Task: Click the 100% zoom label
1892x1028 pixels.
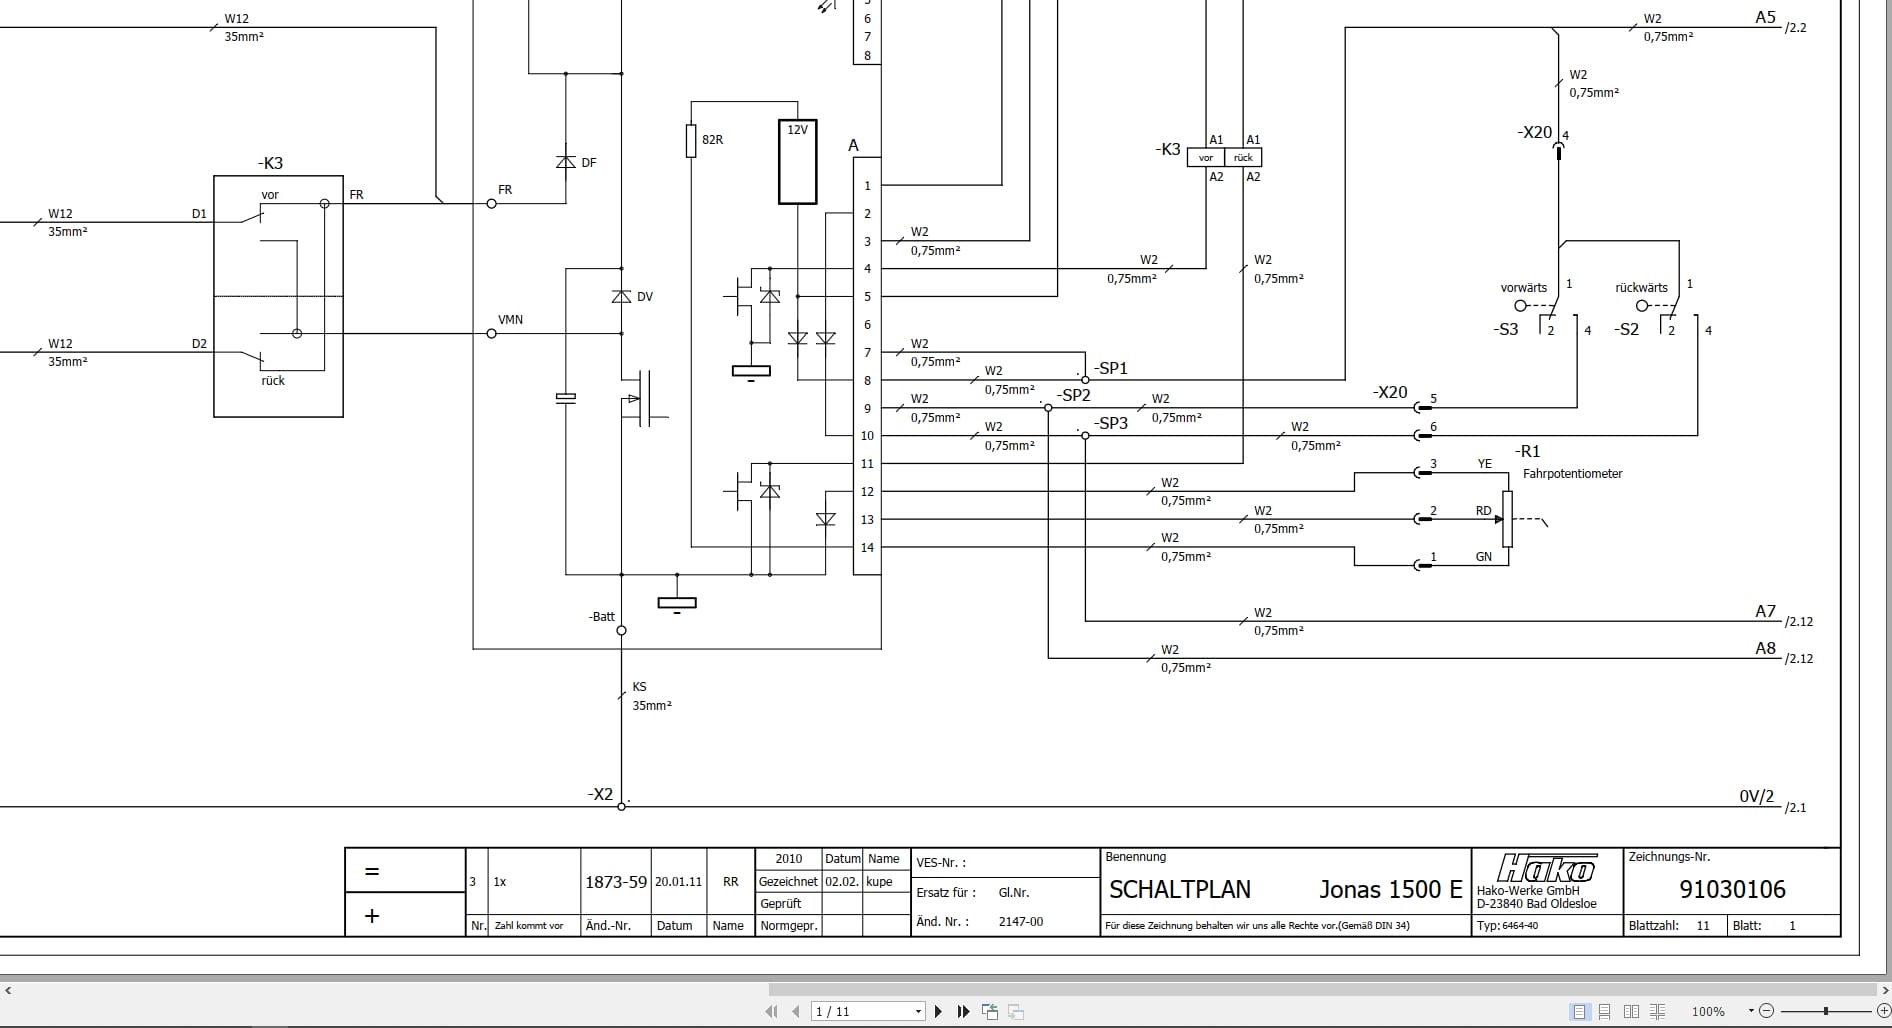Action: [x=1708, y=1011]
